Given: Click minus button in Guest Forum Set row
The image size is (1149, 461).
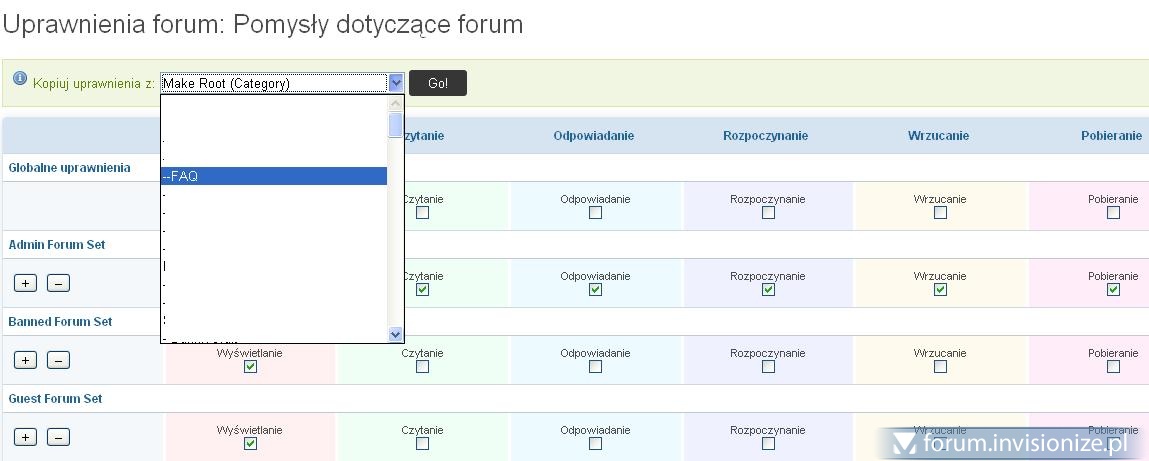Looking at the screenshot, I should click(58, 437).
